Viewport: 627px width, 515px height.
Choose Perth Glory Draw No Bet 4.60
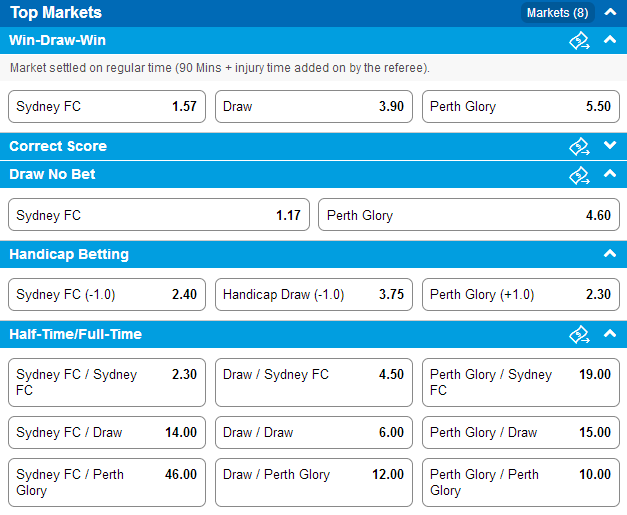pos(469,215)
